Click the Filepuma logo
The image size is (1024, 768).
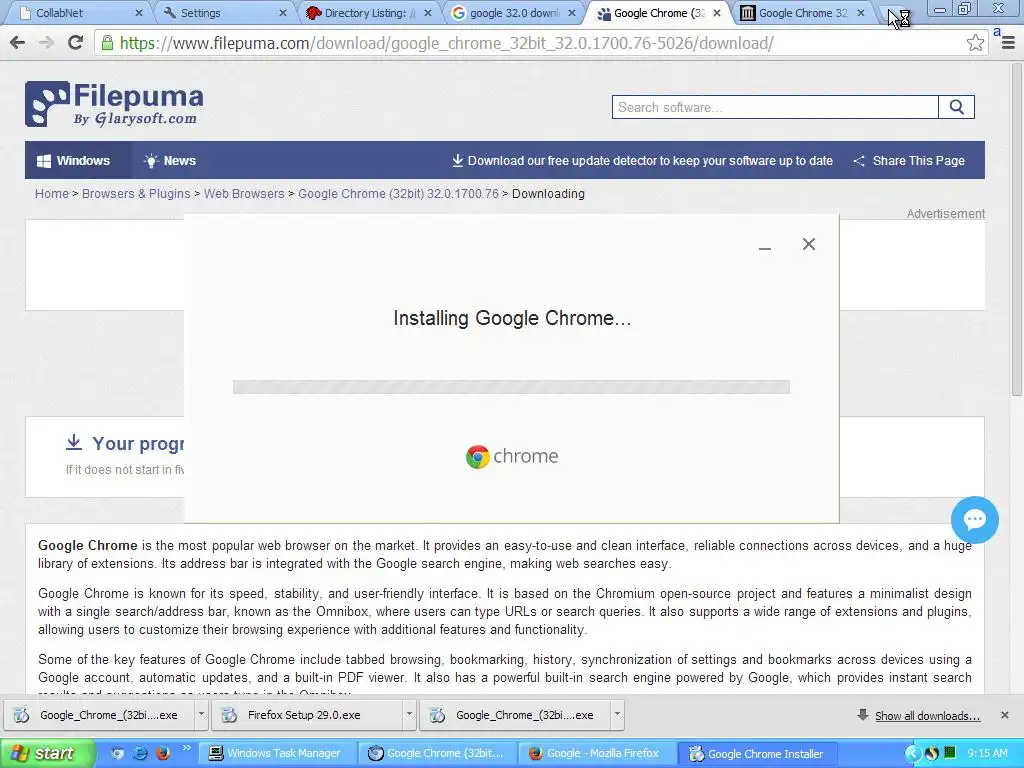[114, 104]
